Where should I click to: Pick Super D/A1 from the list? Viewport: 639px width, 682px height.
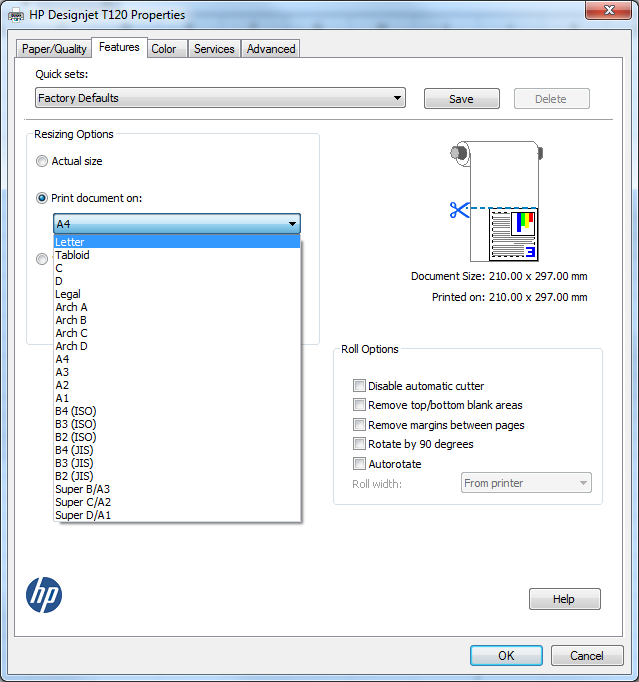(x=177, y=515)
